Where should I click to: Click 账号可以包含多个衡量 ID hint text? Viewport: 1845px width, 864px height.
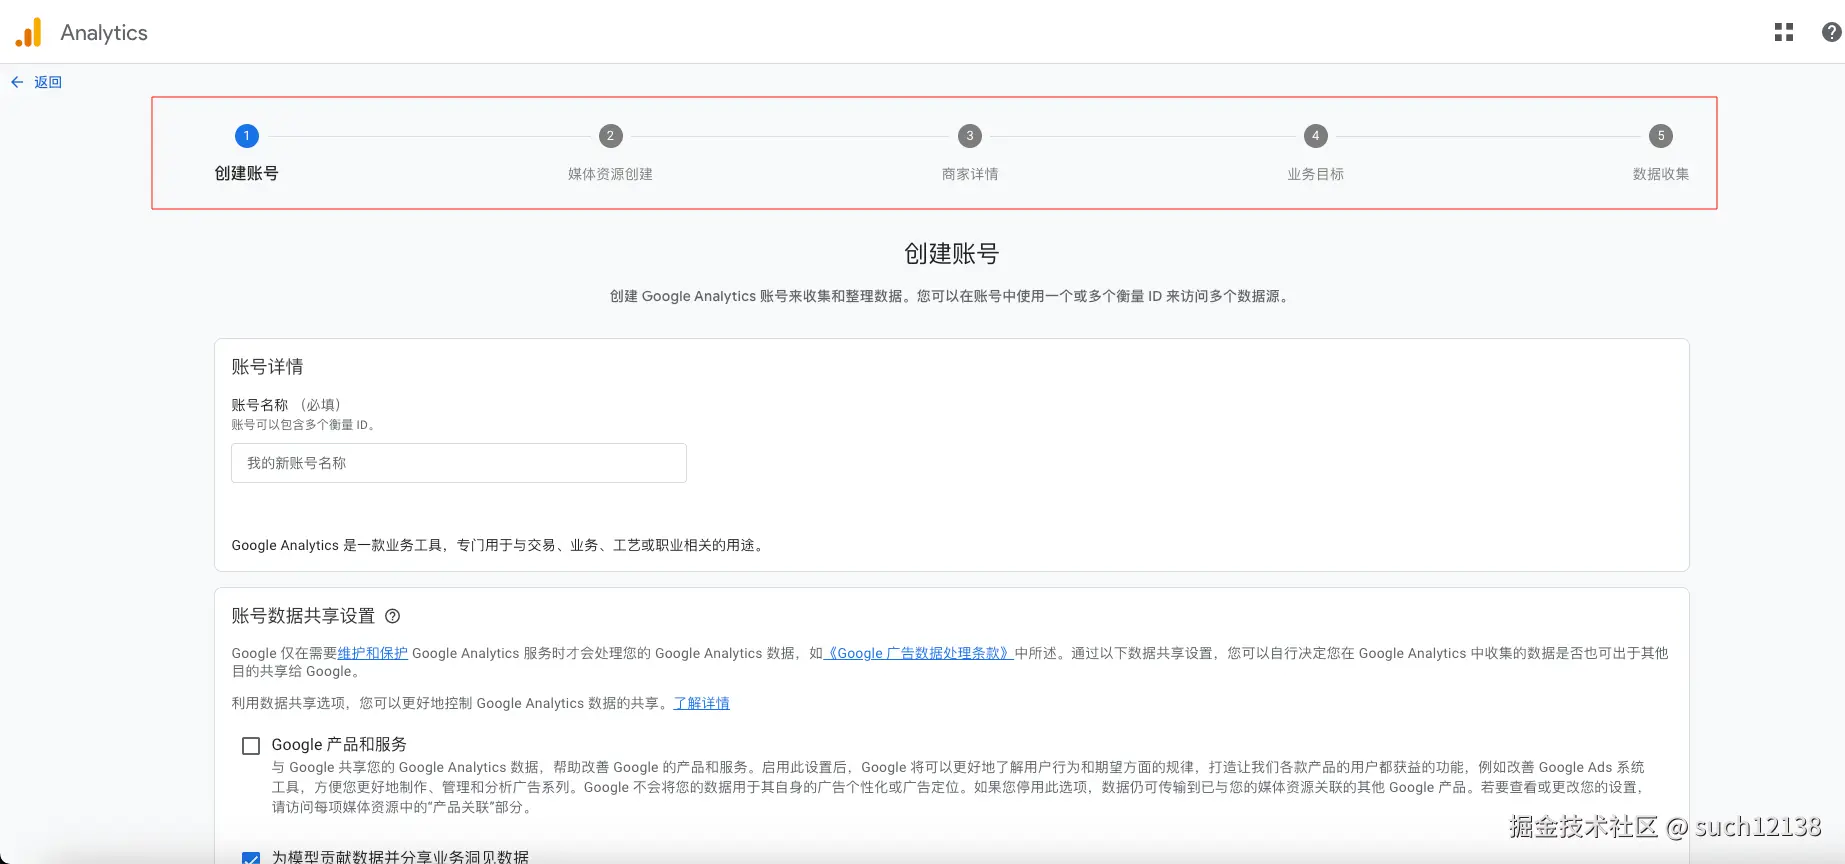(303, 425)
